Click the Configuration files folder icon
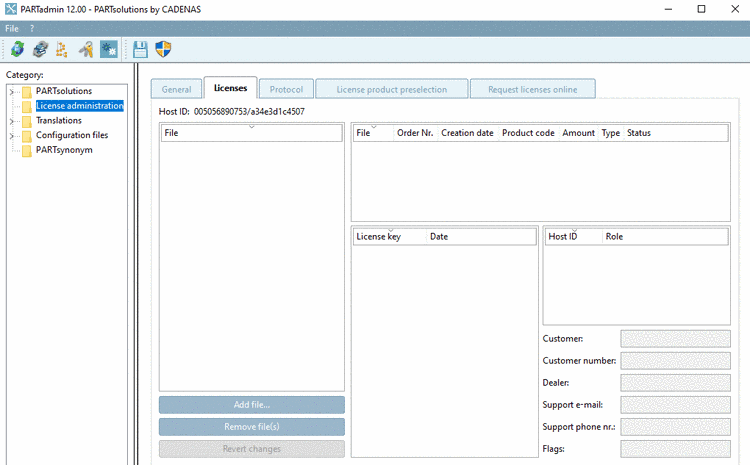 pos(27,135)
